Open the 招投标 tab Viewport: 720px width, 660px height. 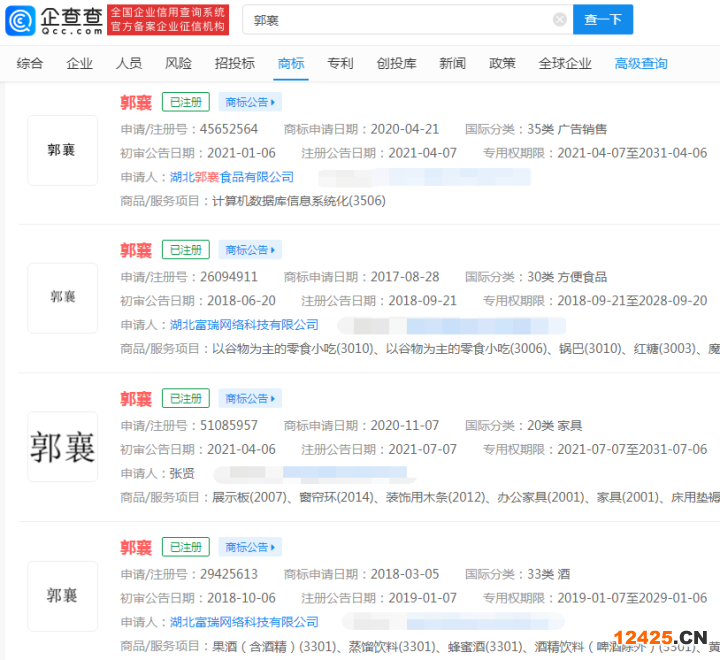[x=235, y=63]
